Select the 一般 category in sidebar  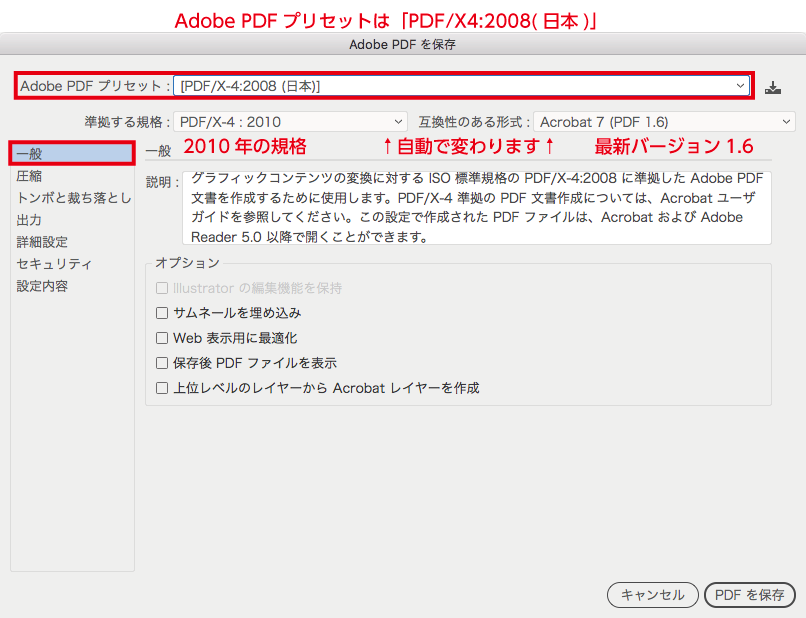click(x=72, y=154)
